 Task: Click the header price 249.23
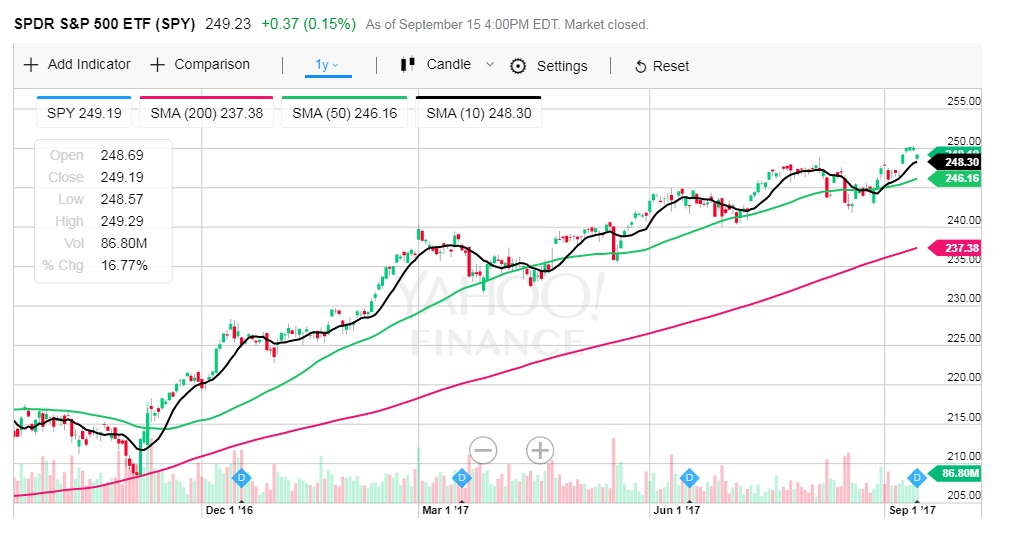click(x=228, y=24)
